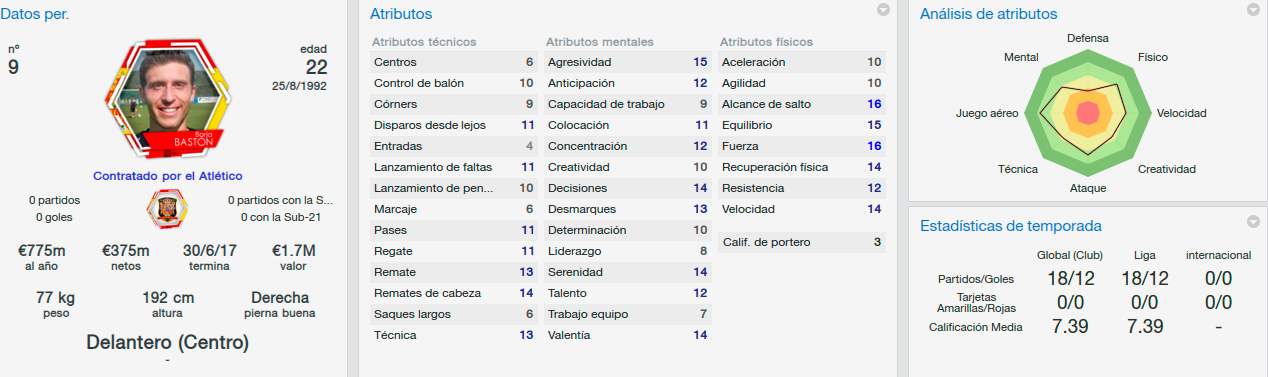The image size is (1268, 377).
Task: Select the Fuerza attribute row
Action: click(802, 146)
